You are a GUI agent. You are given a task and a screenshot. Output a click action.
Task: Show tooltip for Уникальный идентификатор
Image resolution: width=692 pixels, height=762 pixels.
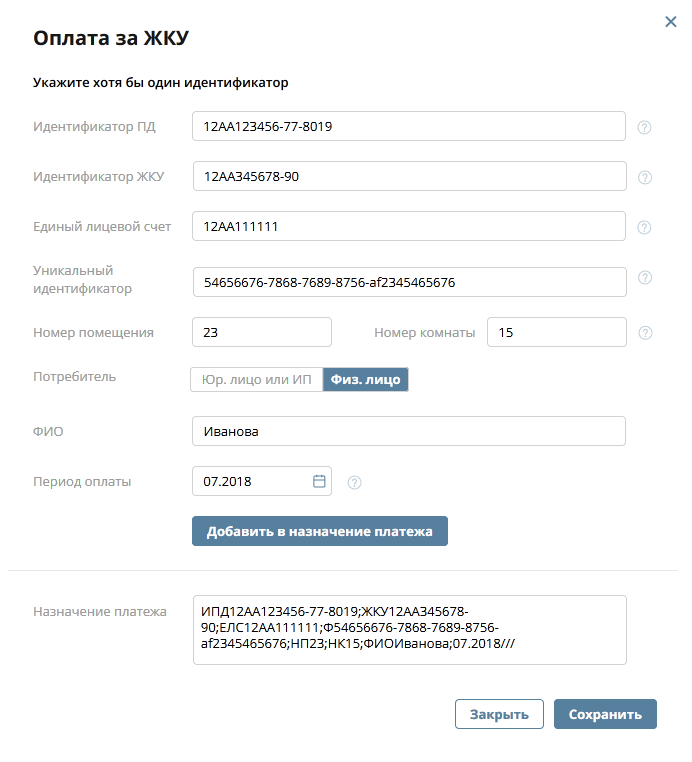coord(644,277)
